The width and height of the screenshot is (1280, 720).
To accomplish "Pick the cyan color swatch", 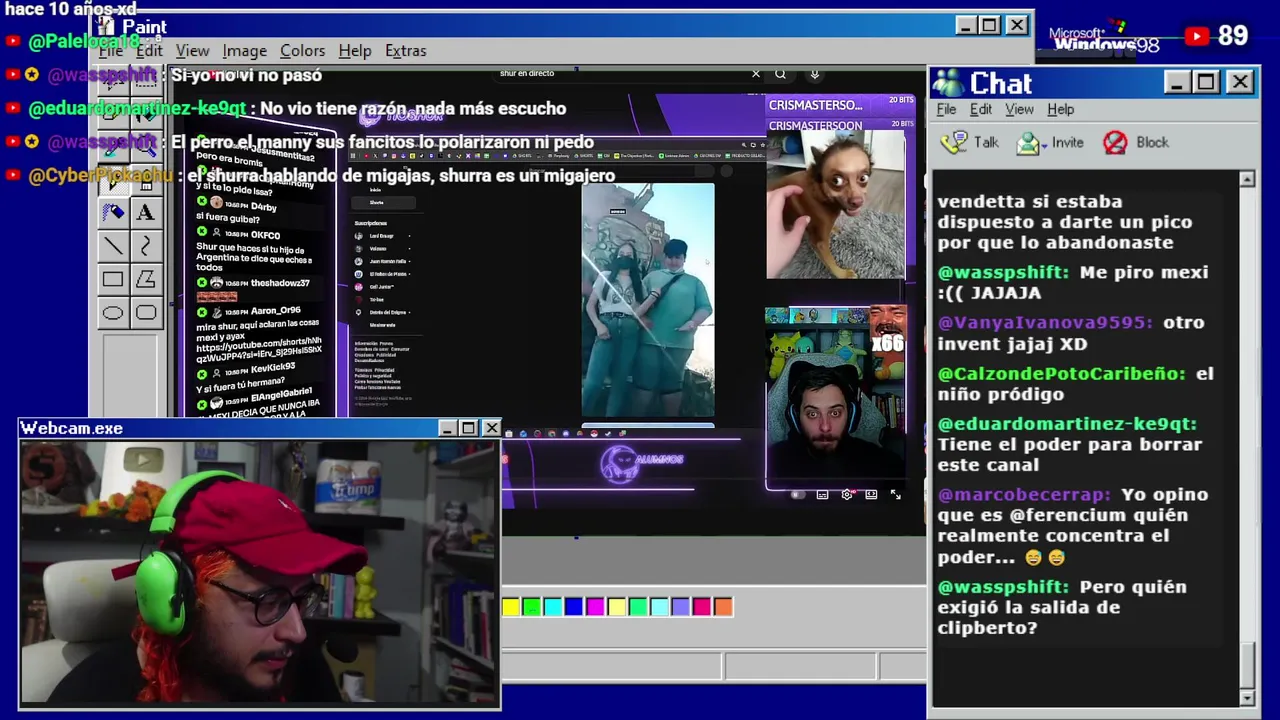I will (553, 606).
